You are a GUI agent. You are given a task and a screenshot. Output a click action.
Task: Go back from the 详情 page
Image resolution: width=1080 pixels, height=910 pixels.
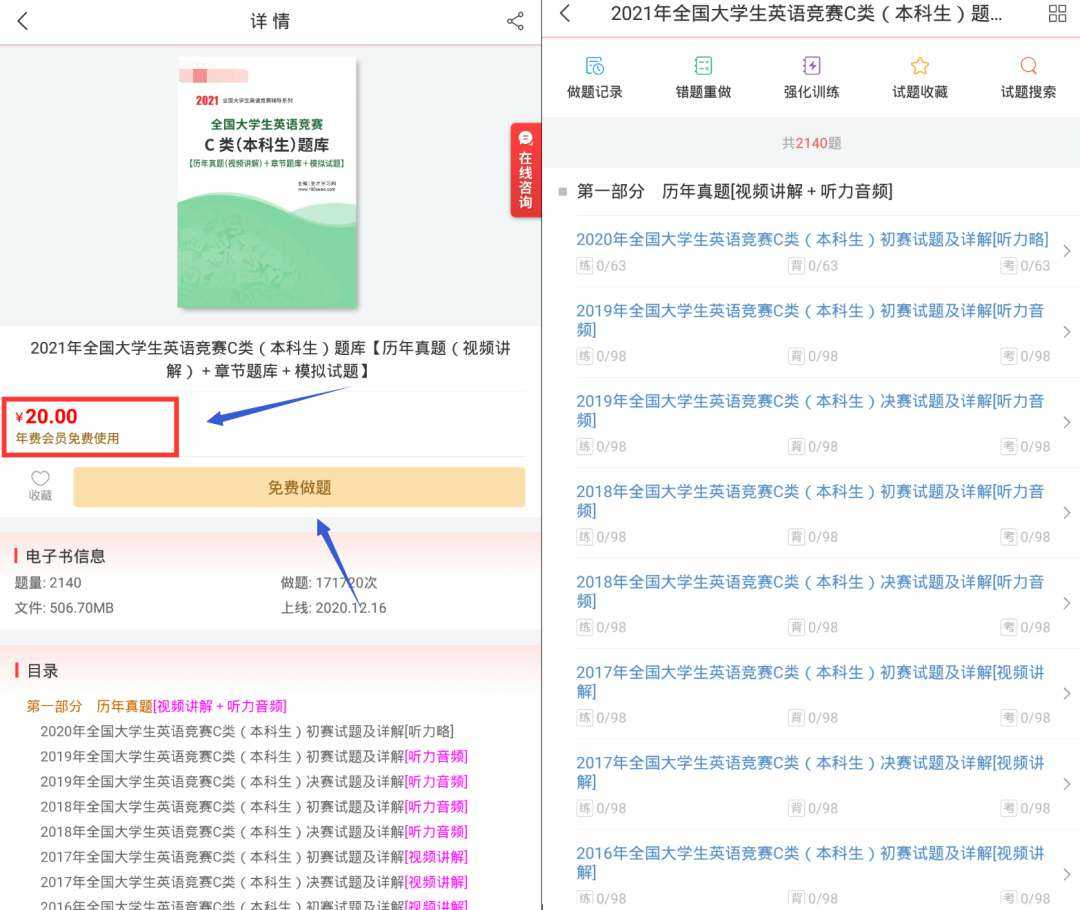[23, 21]
